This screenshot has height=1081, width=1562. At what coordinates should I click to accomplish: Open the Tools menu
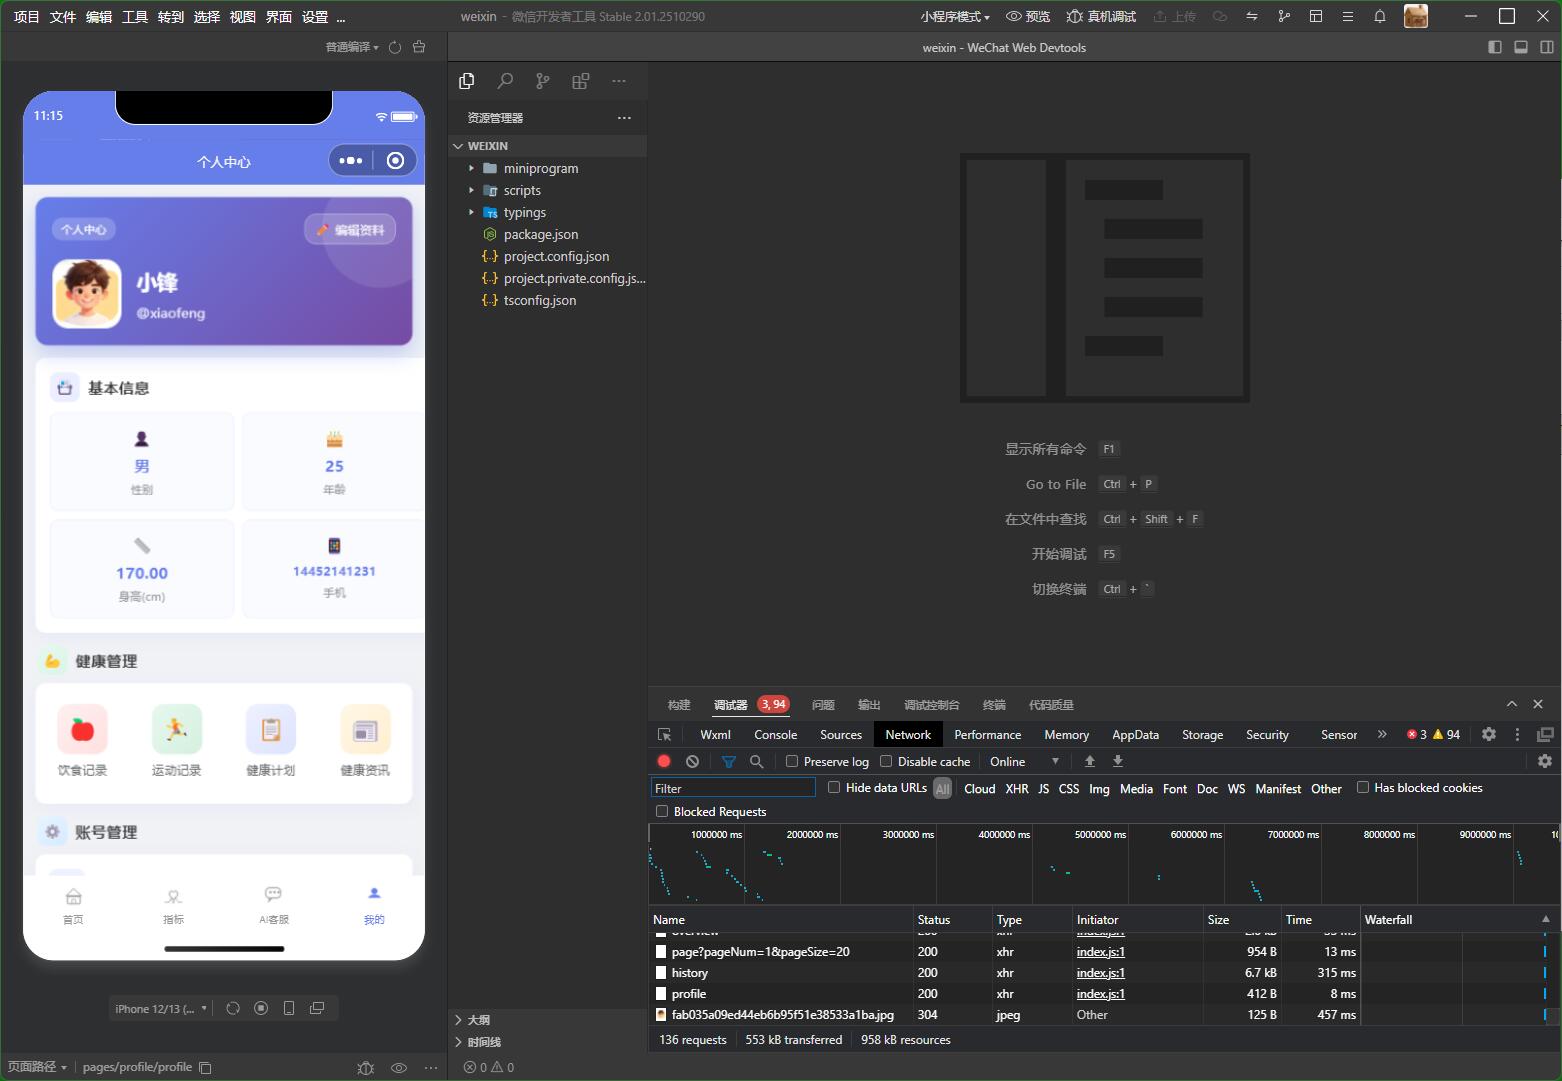click(134, 16)
